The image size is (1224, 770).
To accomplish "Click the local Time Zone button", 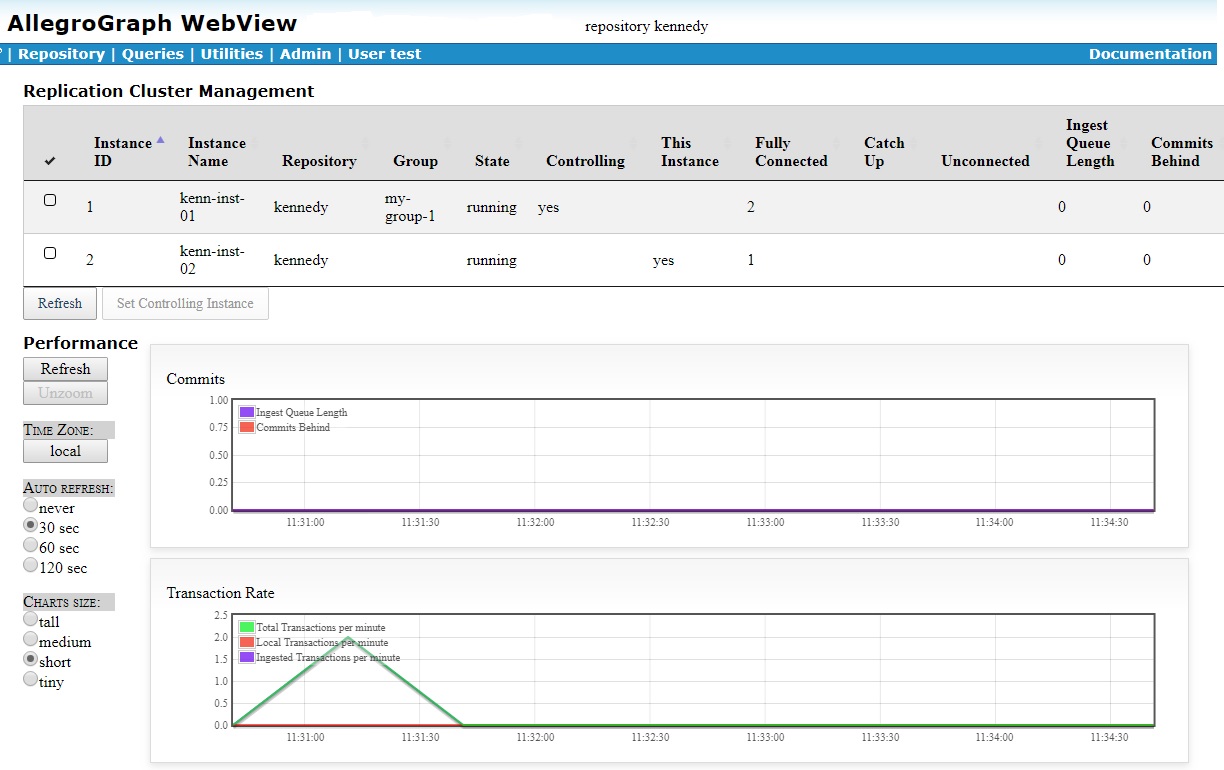I will pos(65,451).
